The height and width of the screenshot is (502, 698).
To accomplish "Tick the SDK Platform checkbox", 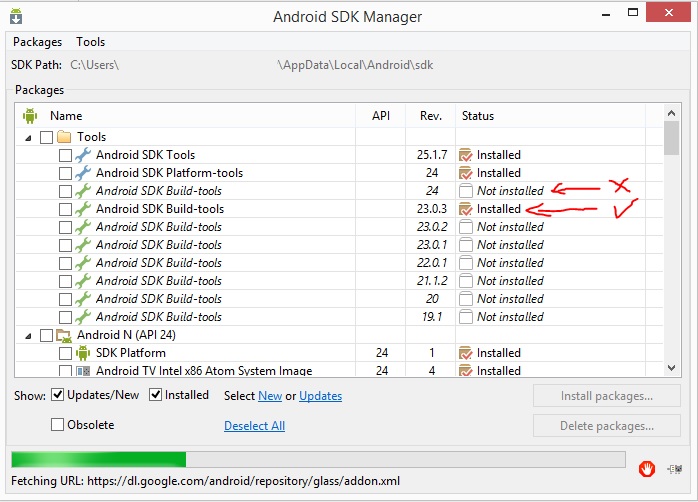I will 65,353.
